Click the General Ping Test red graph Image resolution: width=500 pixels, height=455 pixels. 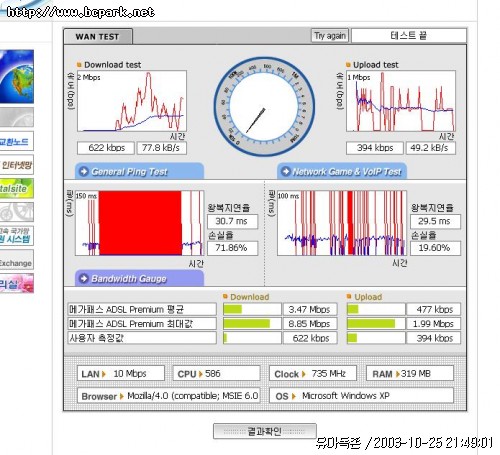click(x=139, y=223)
